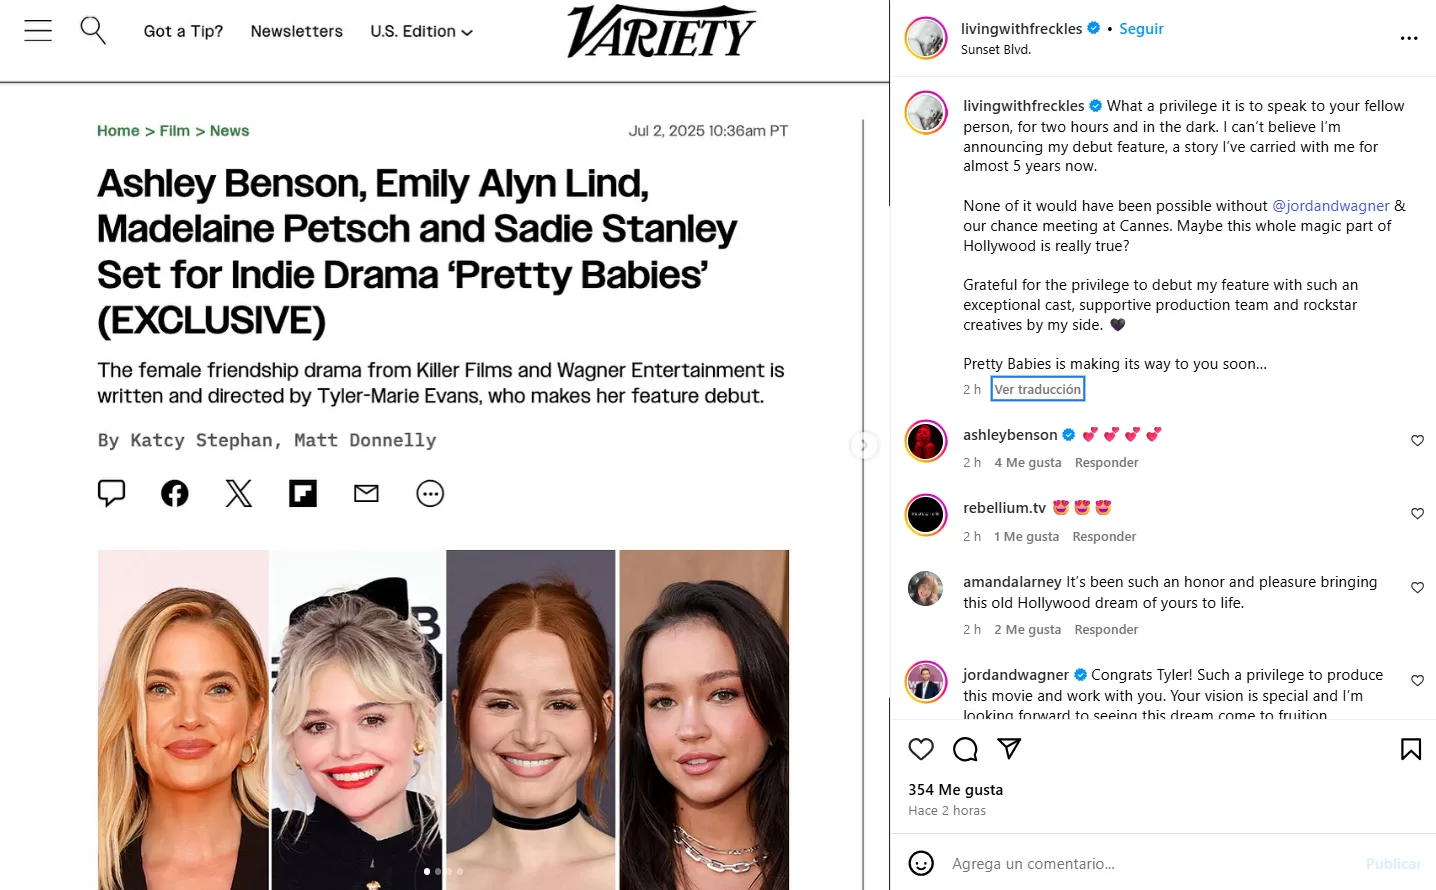This screenshot has height=890, width=1436.
Task: Save post with the bookmark icon
Action: (1411, 749)
